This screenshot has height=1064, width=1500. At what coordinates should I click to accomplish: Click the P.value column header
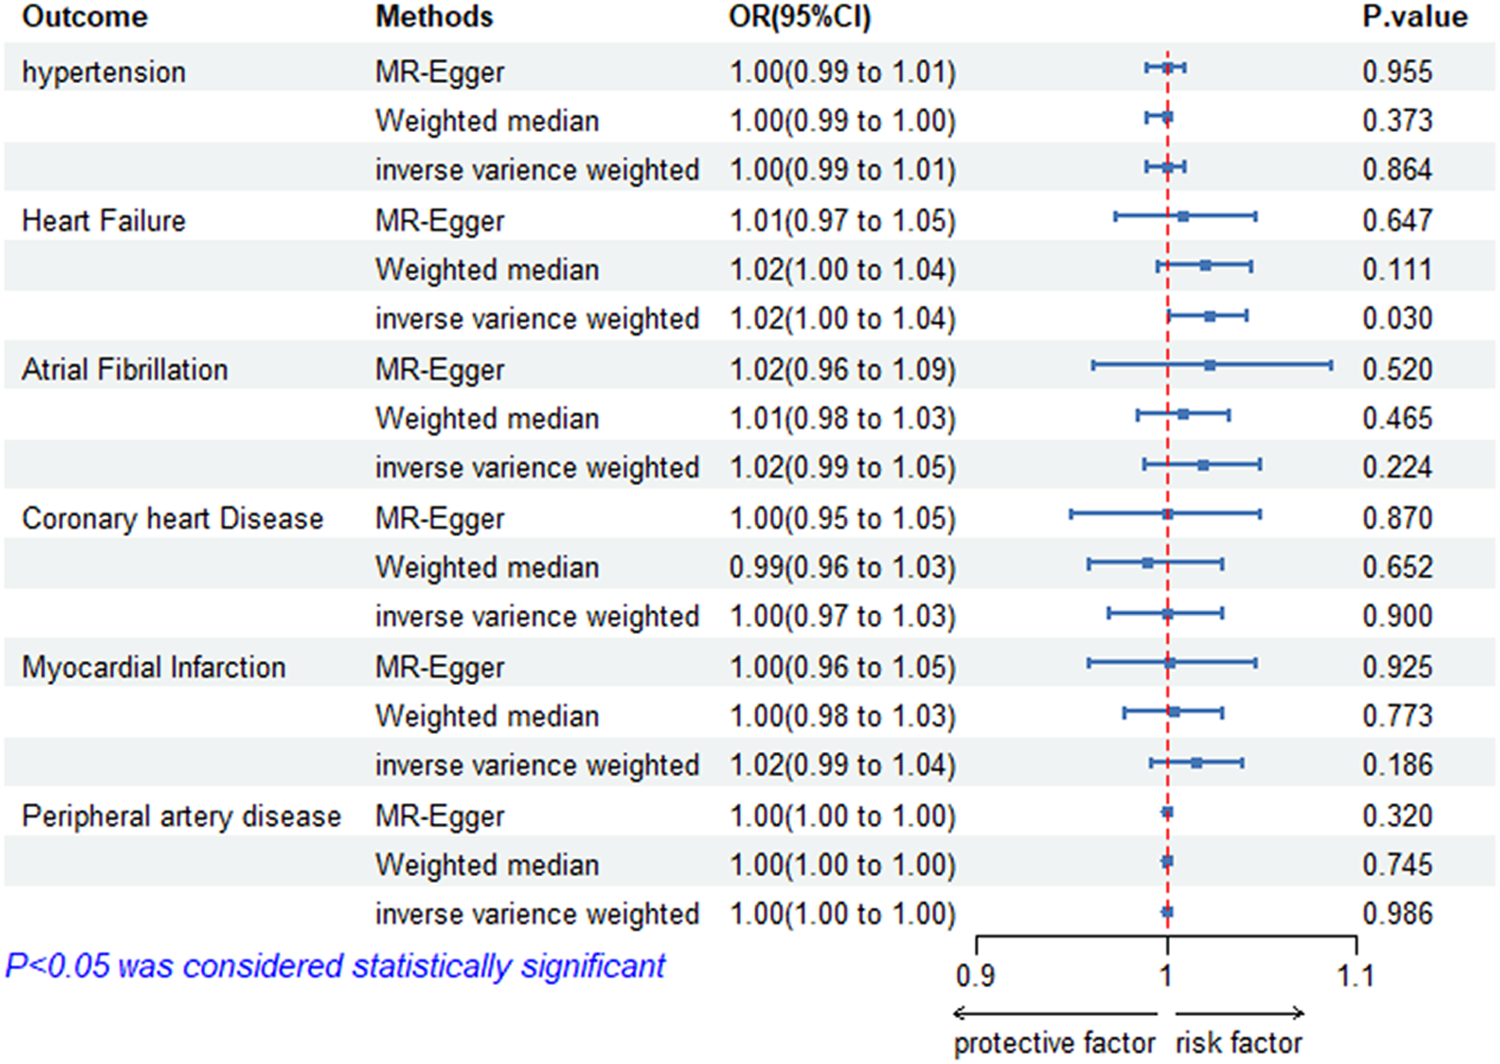click(x=1414, y=17)
